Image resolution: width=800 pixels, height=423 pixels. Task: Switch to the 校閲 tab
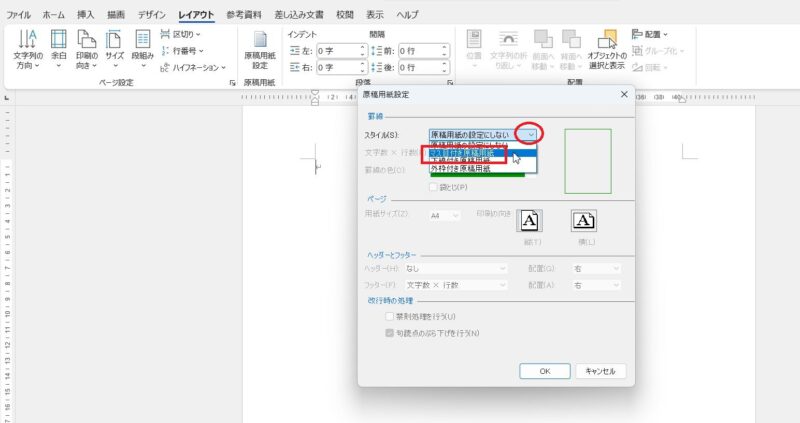point(345,15)
